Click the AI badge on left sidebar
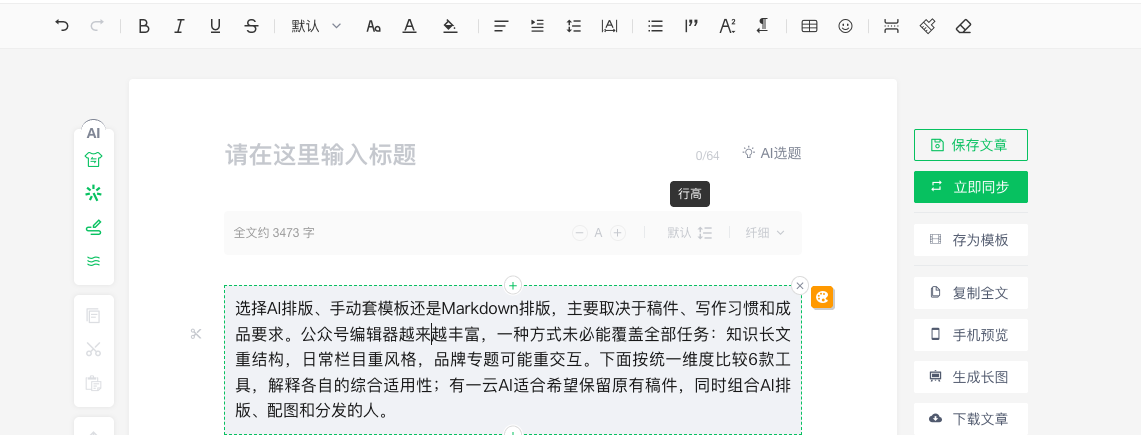Image resolution: width=1141 pixels, height=435 pixels. pos(93,132)
